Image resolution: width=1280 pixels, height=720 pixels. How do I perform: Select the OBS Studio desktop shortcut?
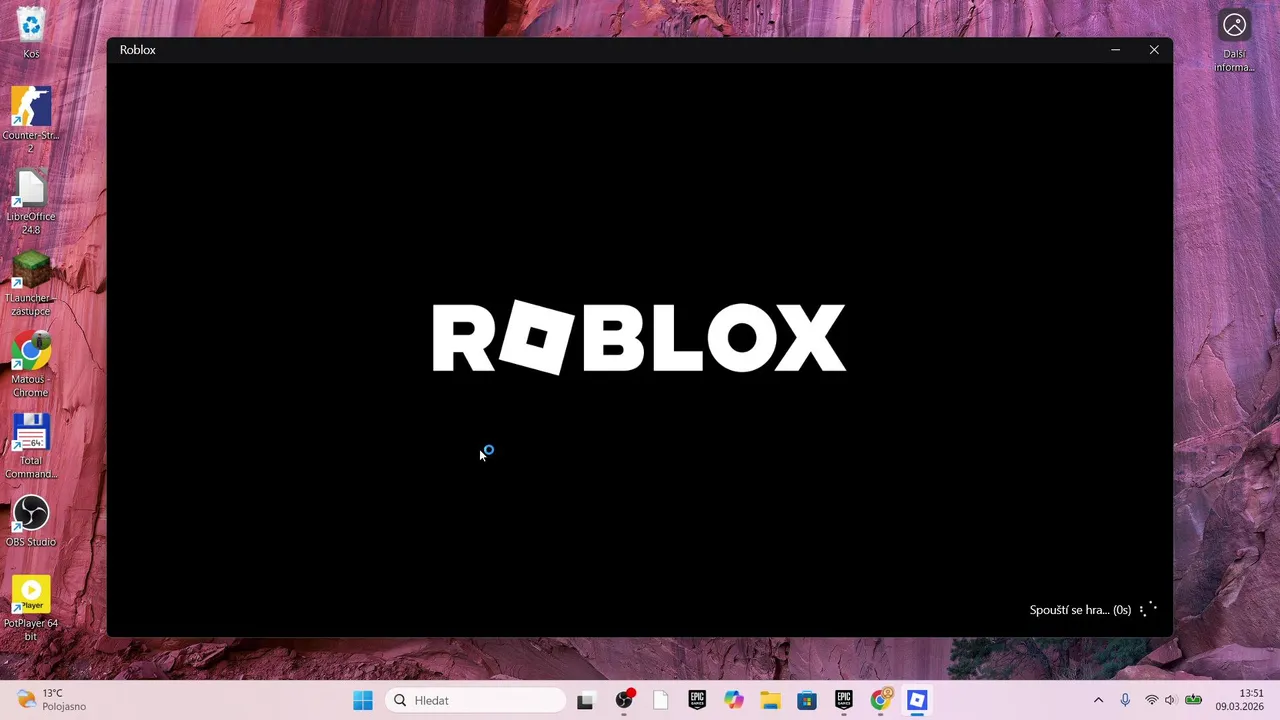[31, 521]
